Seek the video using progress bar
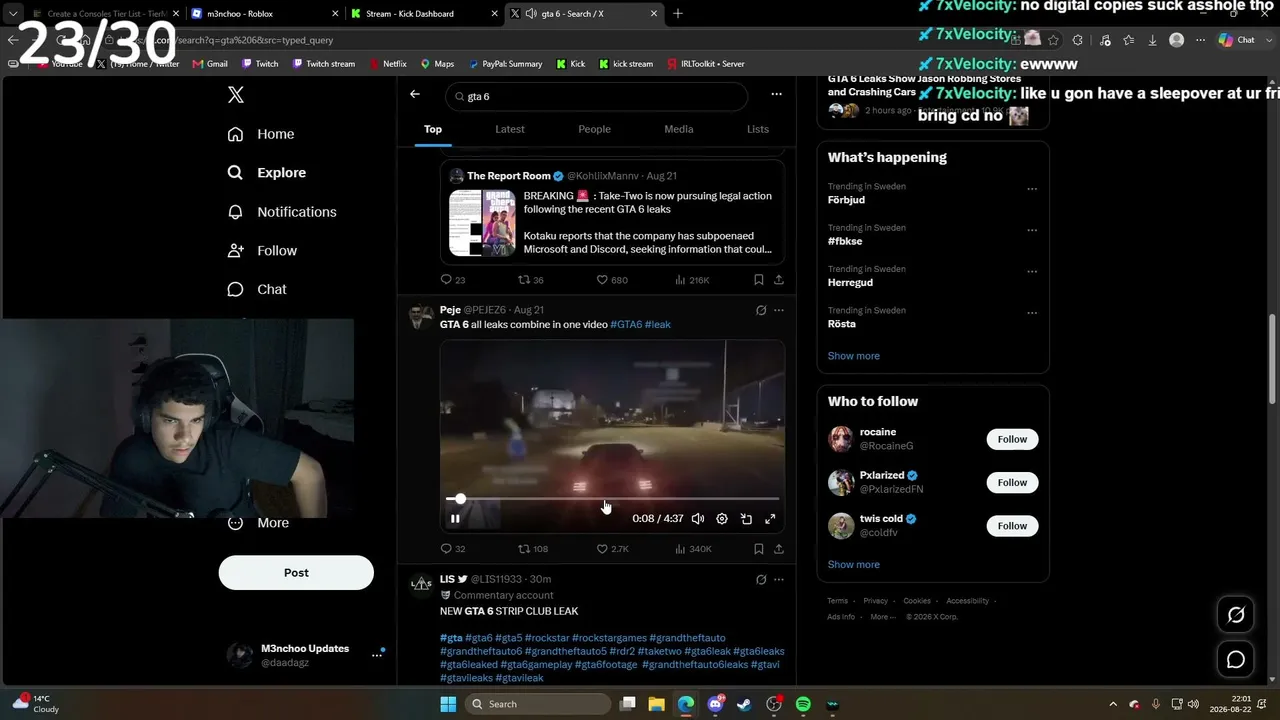This screenshot has height=720, width=1280. pyautogui.click(x=612, y=498)
